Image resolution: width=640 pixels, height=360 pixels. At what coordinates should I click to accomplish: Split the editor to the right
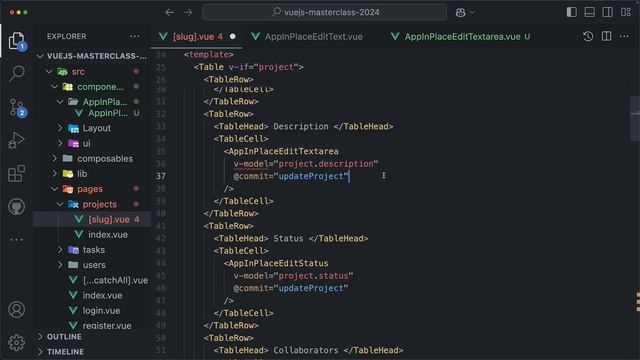pos(607,36)
